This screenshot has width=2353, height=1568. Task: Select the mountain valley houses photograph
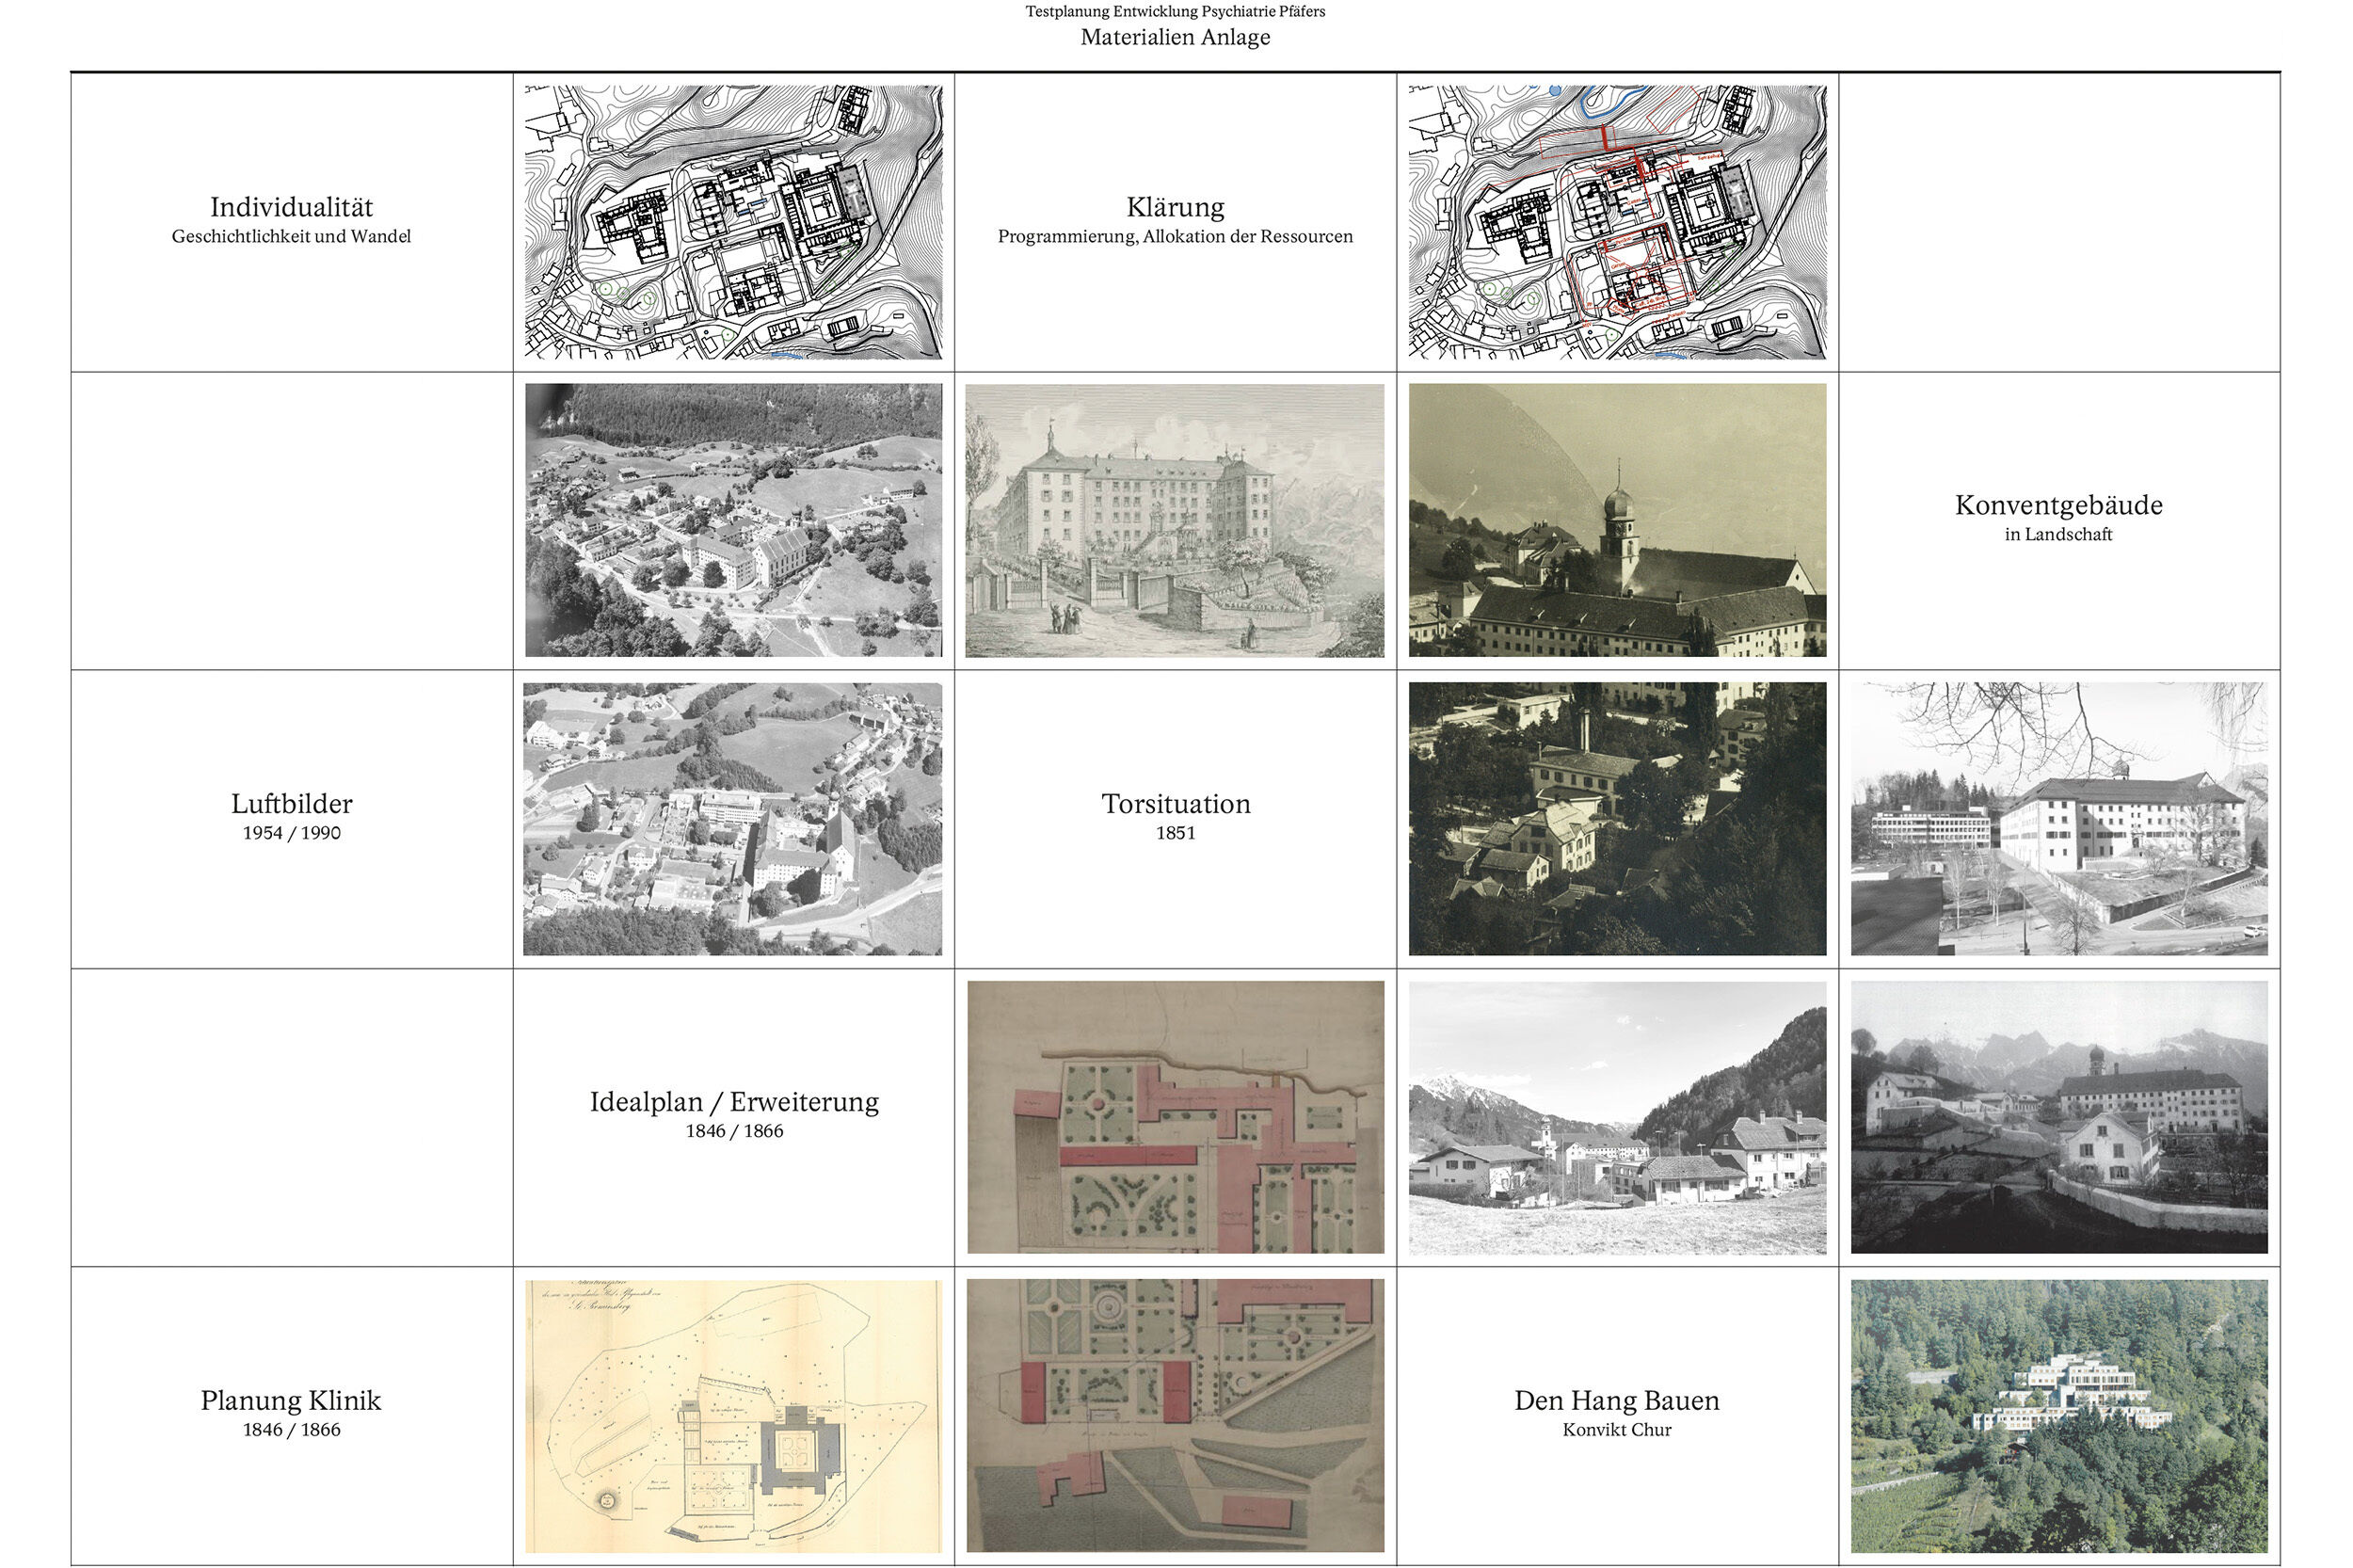click(1616, 1117)
